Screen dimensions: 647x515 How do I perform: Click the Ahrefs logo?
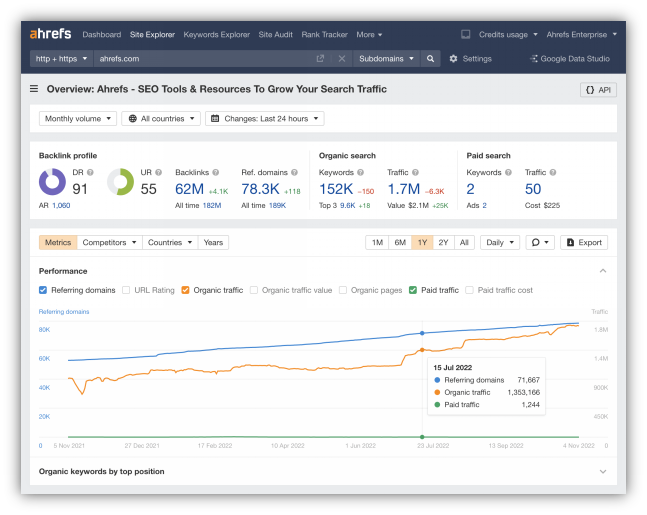click(50, 34)
